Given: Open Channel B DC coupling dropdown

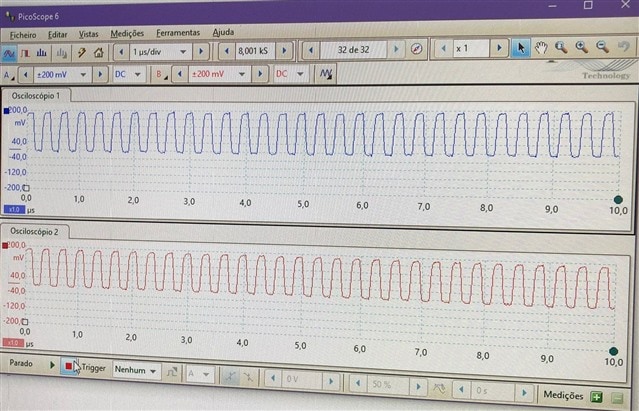Looking at the screenshot, I should click(300, 74).
